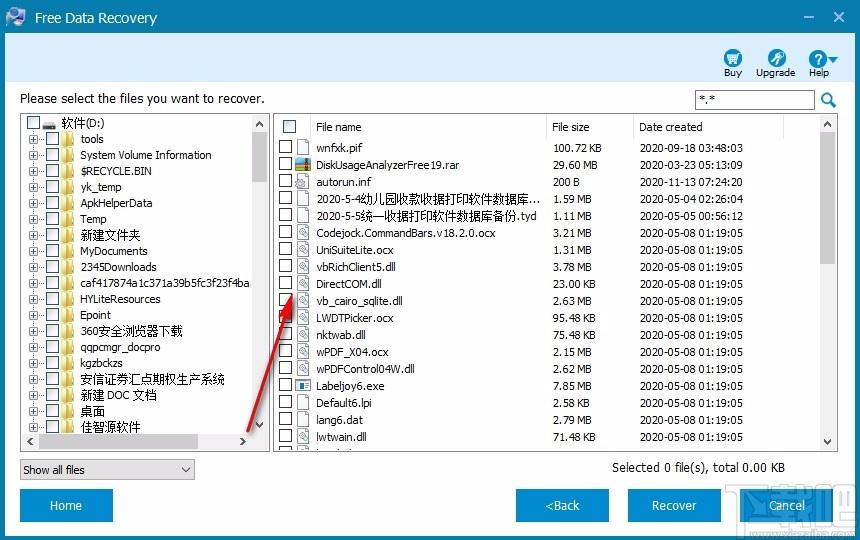This screenshot has width=860, height=540.
Task: Expand the 2345Downloads folder node
Action: 33,267
